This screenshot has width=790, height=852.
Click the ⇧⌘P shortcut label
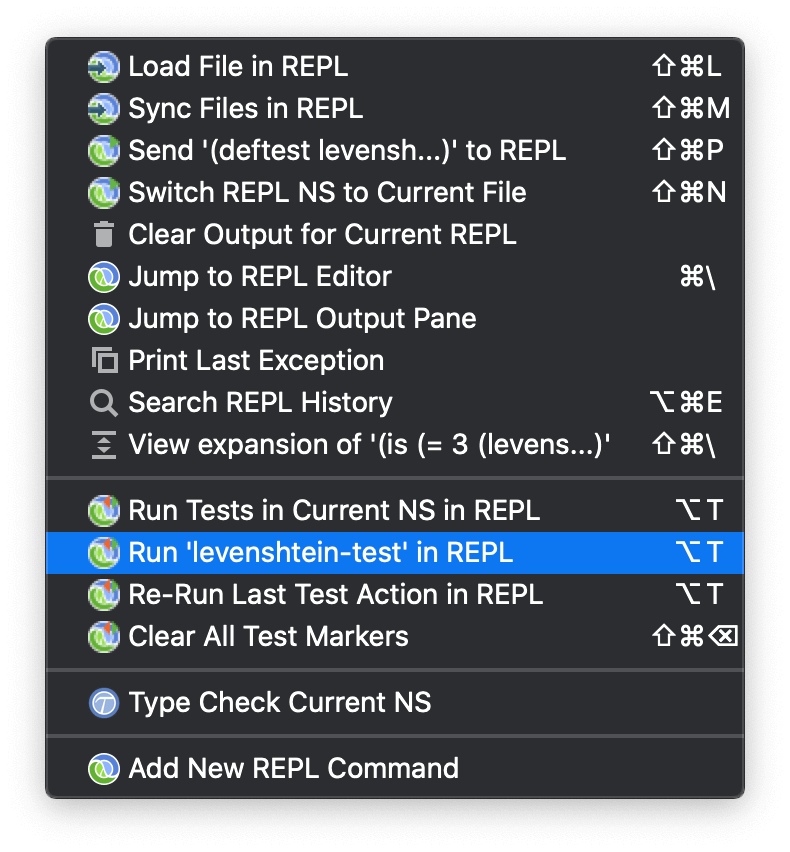pyautogui.click(x=687, y=150)
